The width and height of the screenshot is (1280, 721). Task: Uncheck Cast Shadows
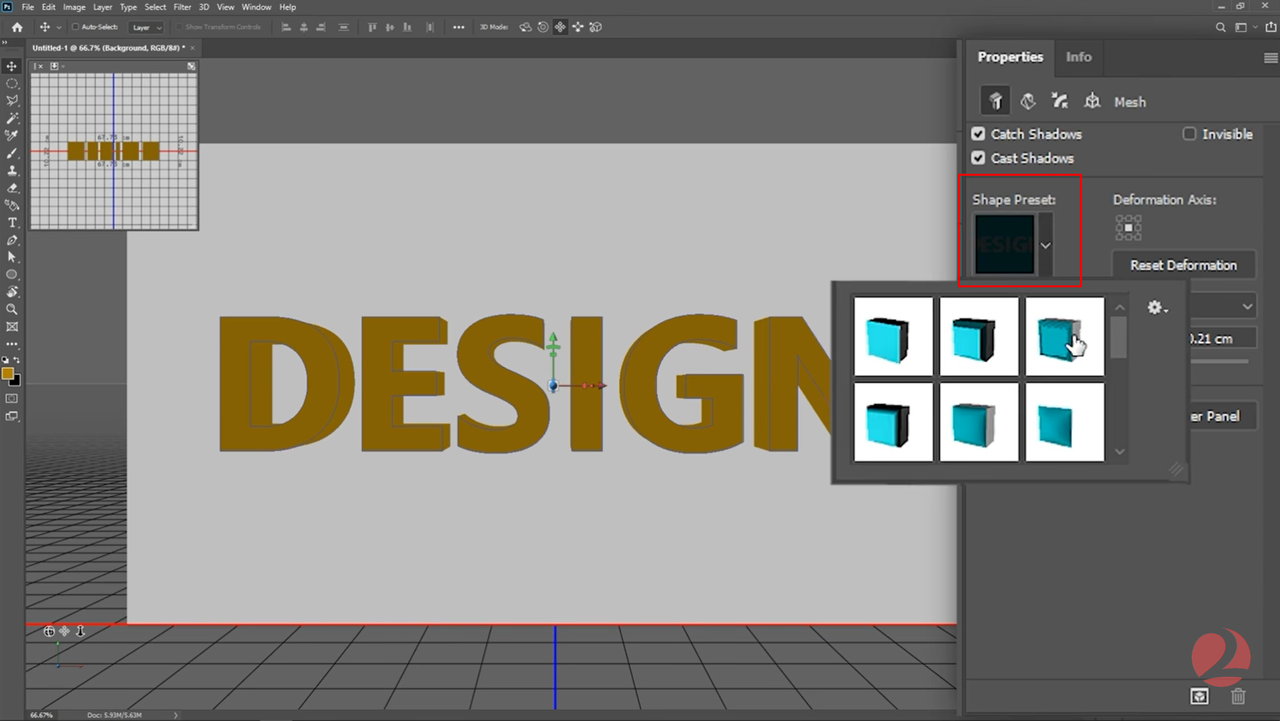(978, 157)
